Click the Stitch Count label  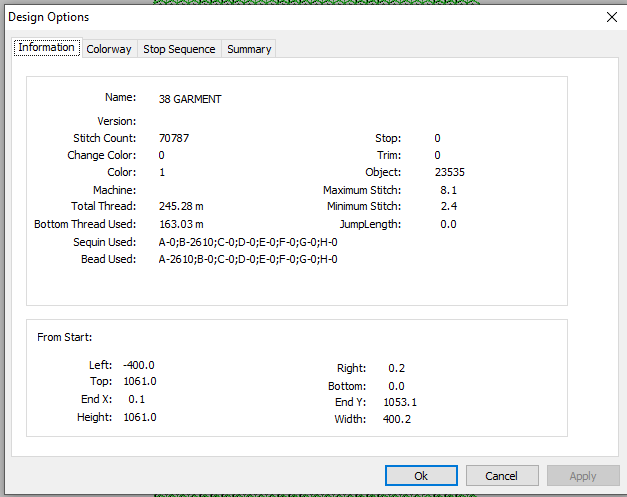click(105, 138)
